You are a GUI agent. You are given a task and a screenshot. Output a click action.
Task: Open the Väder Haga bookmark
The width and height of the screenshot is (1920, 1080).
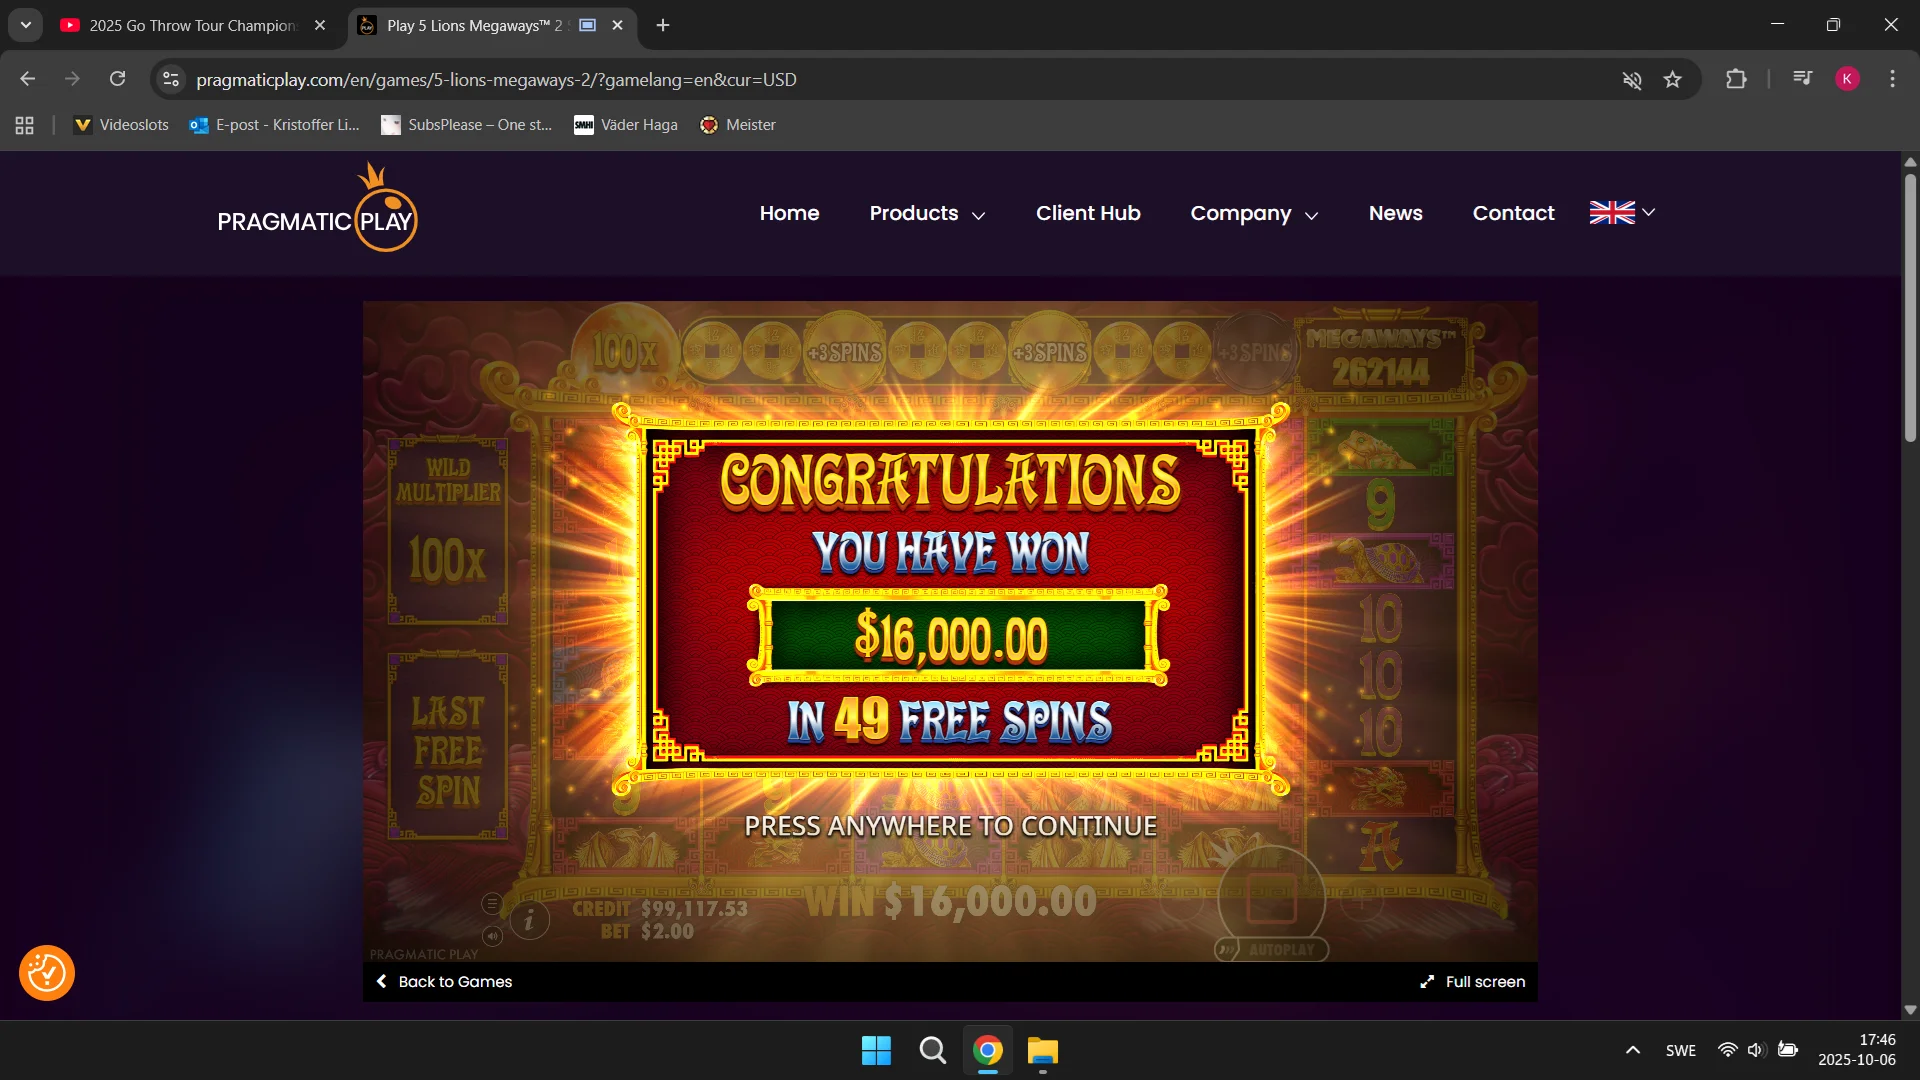(626, 125)
